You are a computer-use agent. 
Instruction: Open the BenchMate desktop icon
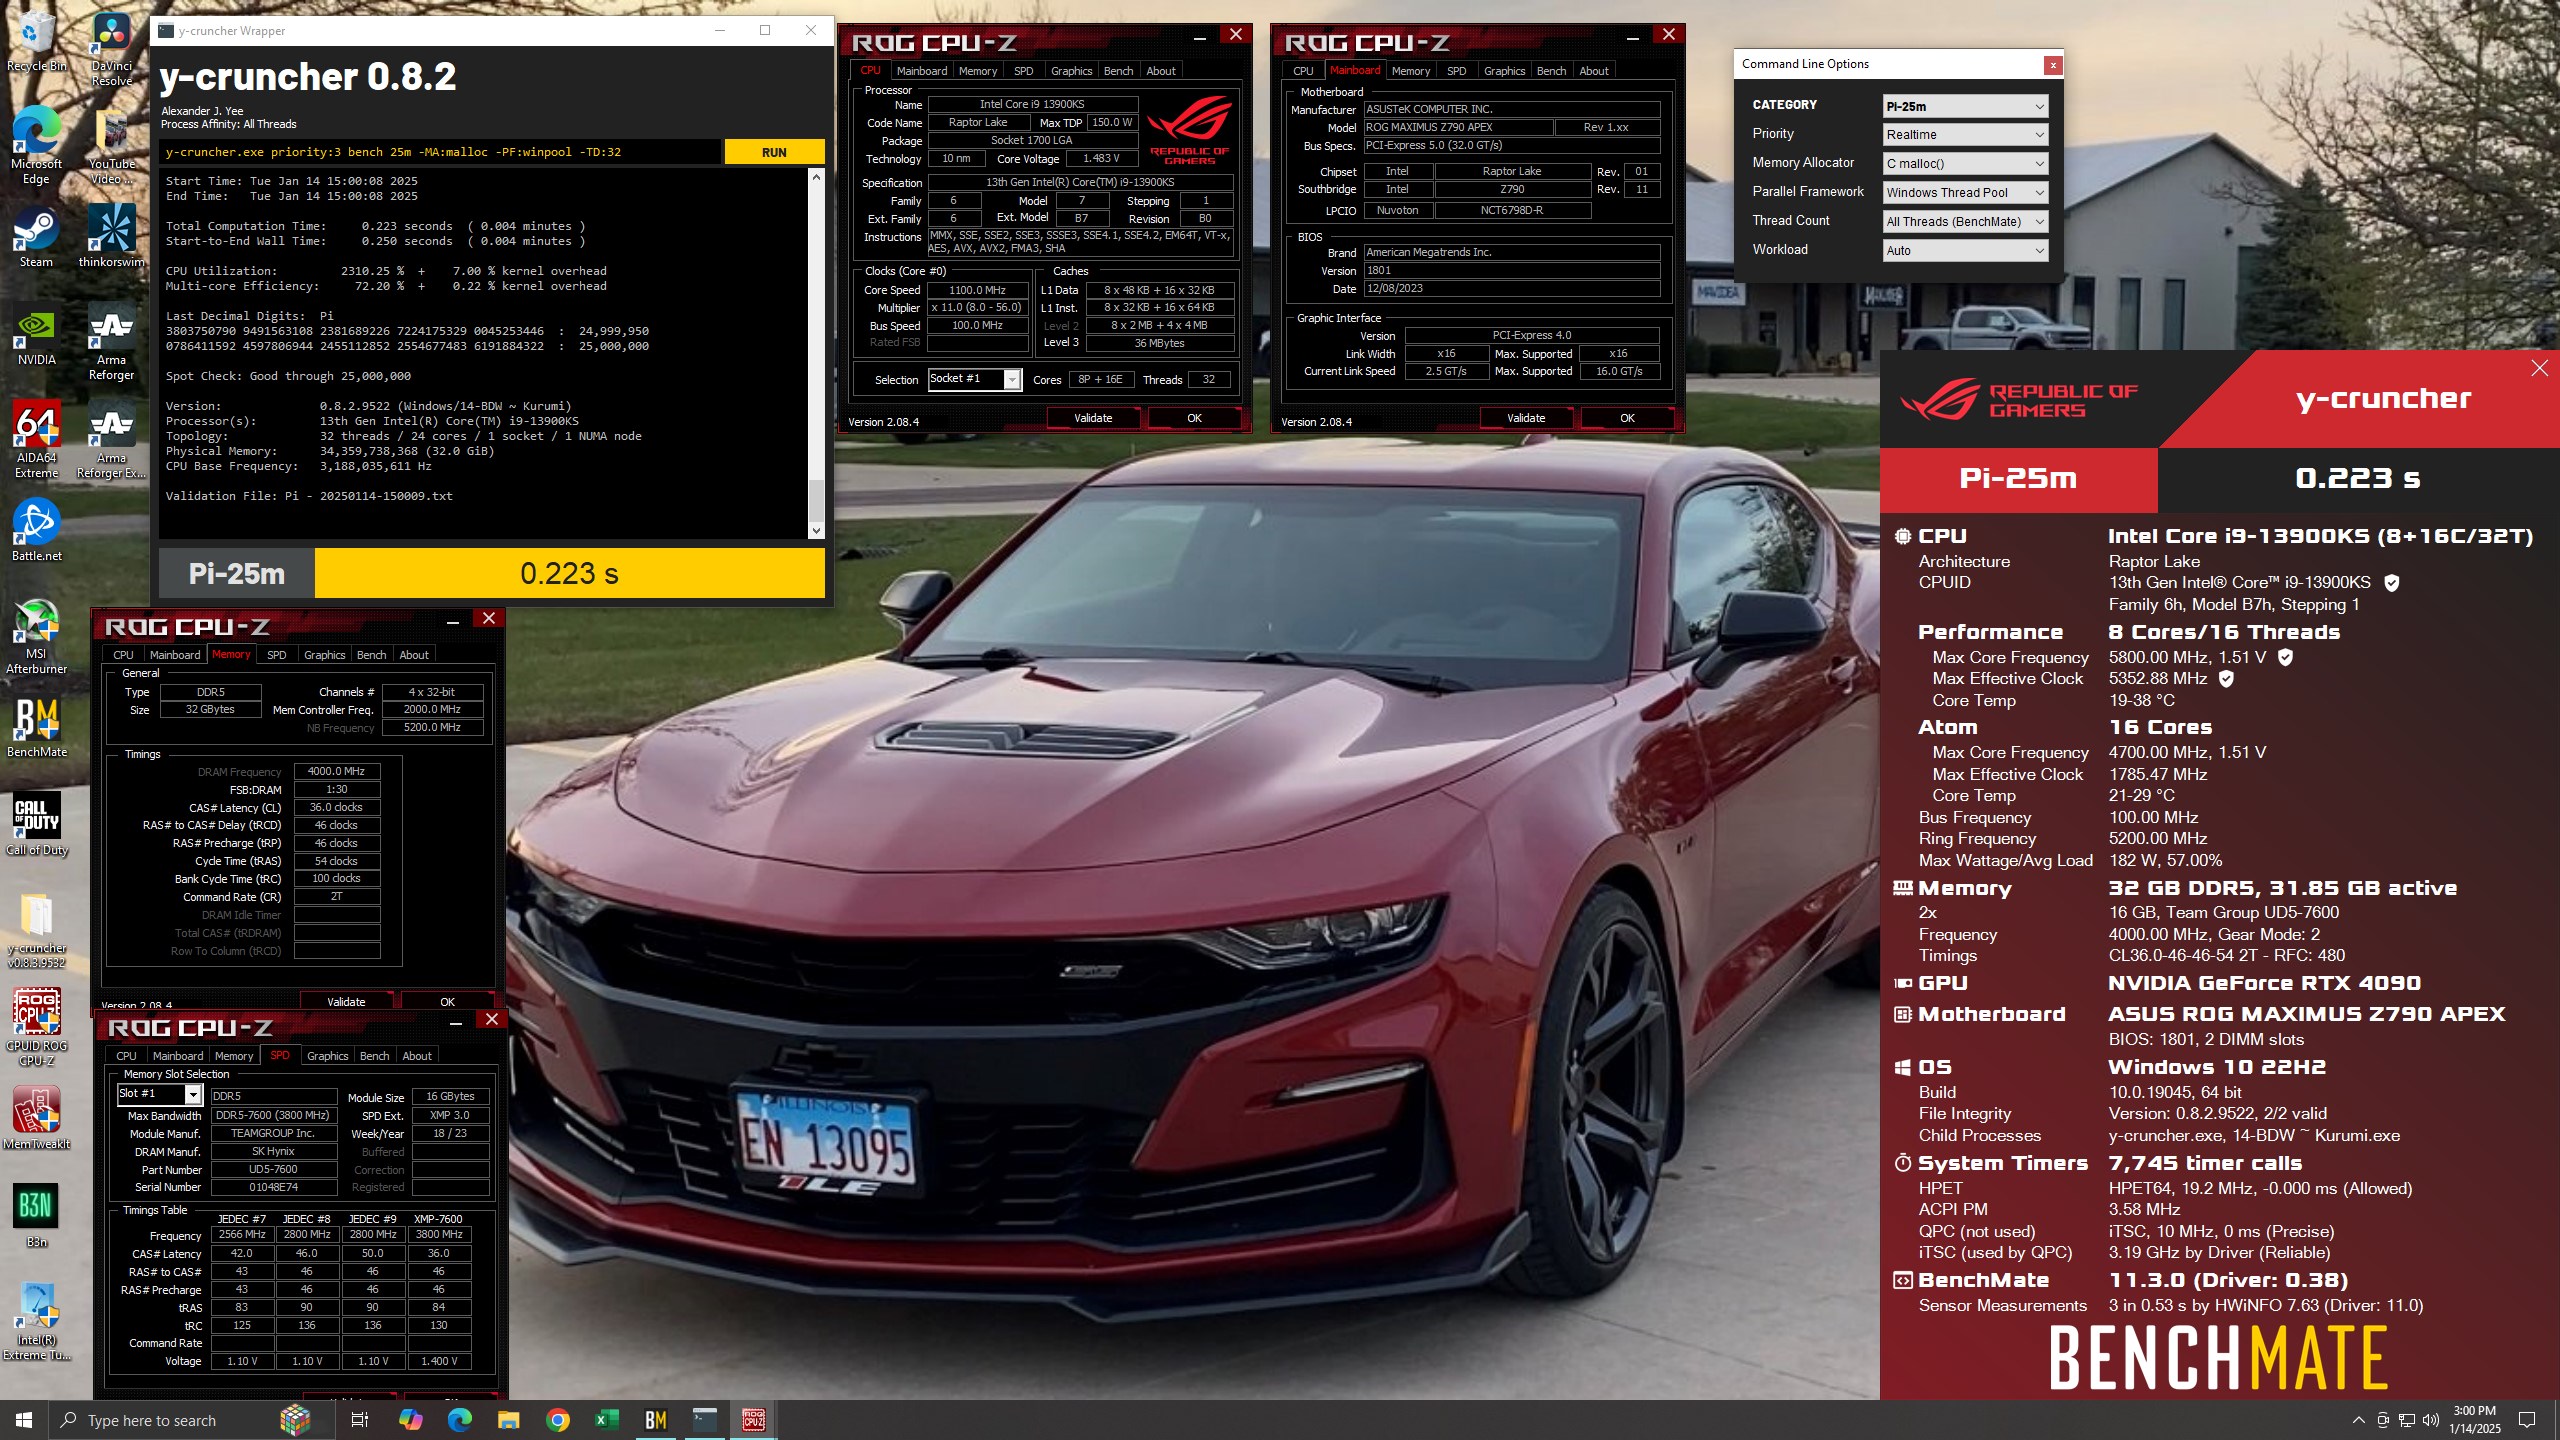tap(36, 726)
